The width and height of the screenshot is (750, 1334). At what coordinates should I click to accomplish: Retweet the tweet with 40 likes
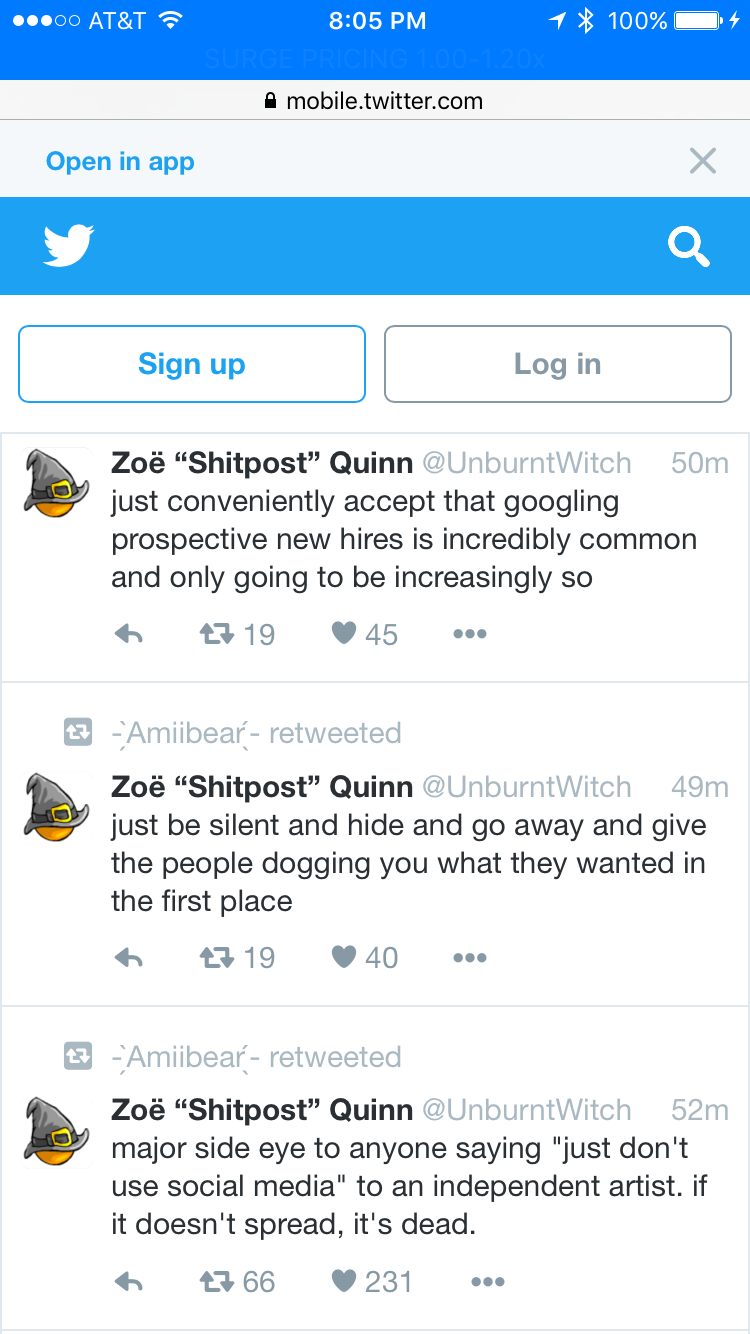(x=217, y=958)
